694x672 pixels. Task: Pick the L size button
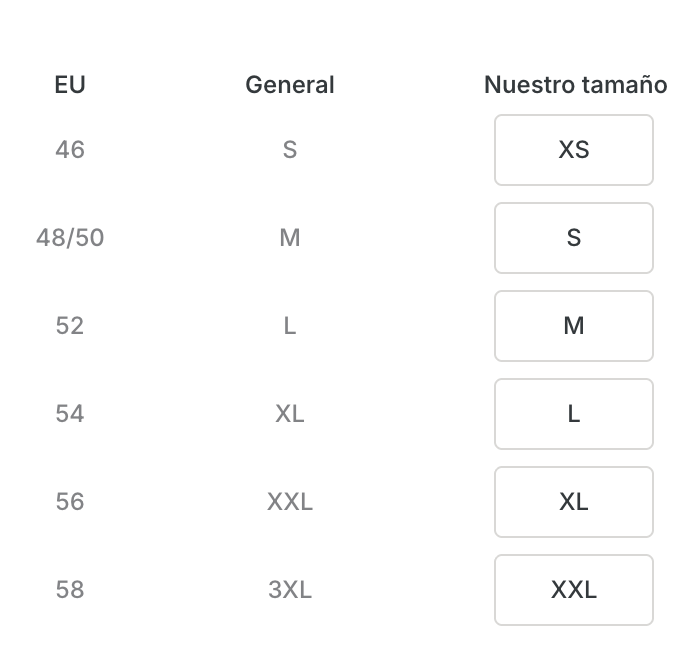[574, 414]
